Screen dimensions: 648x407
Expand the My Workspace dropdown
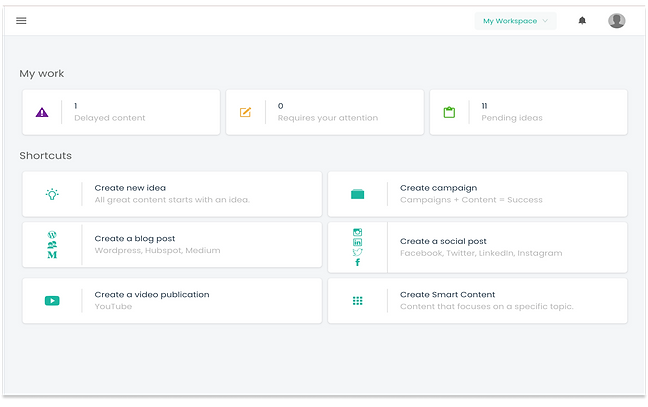pyautogui.click(x=515, y=21)
